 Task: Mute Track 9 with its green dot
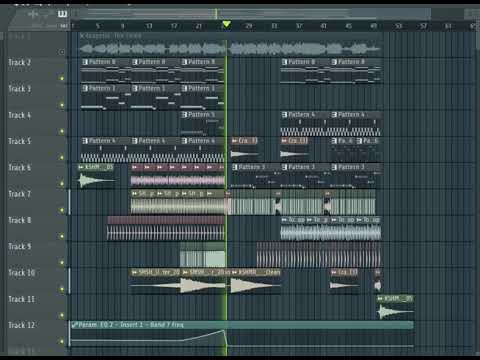pyautogui.click(x=62, y=263)
